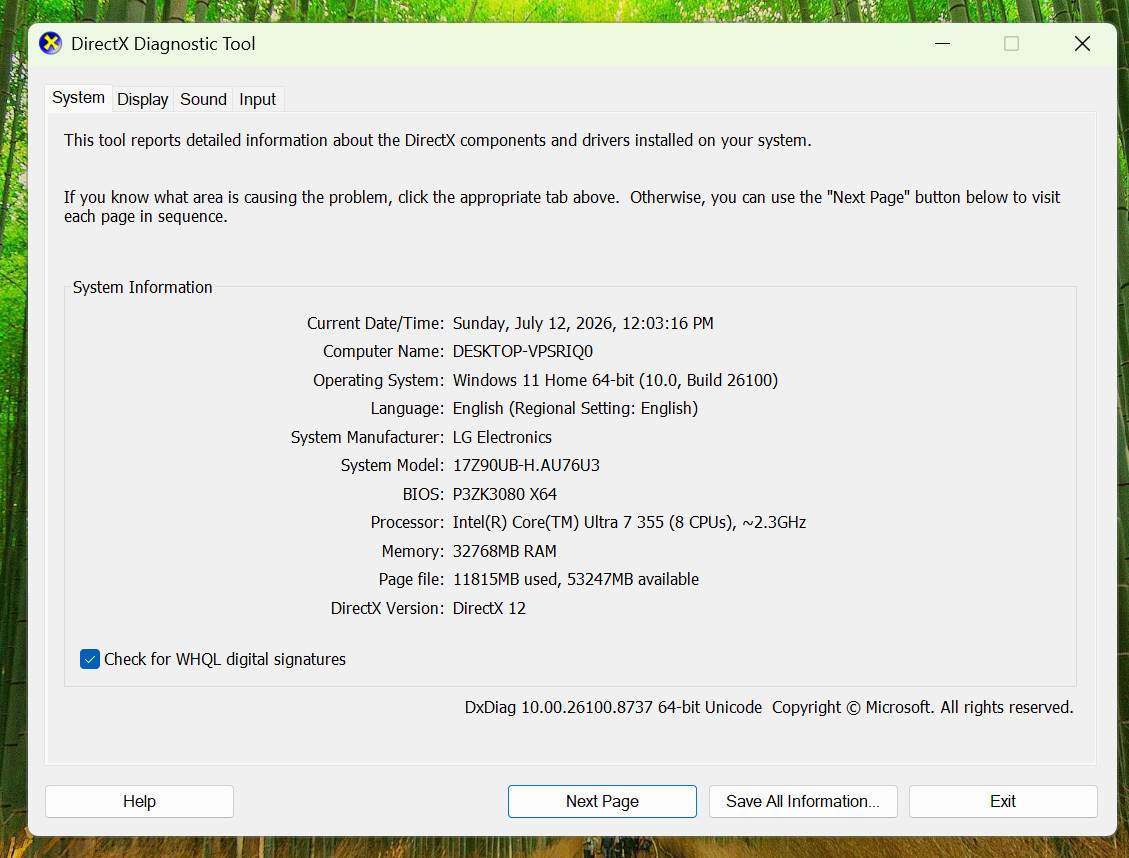Click page file 11815MB used value

(576, 579)
